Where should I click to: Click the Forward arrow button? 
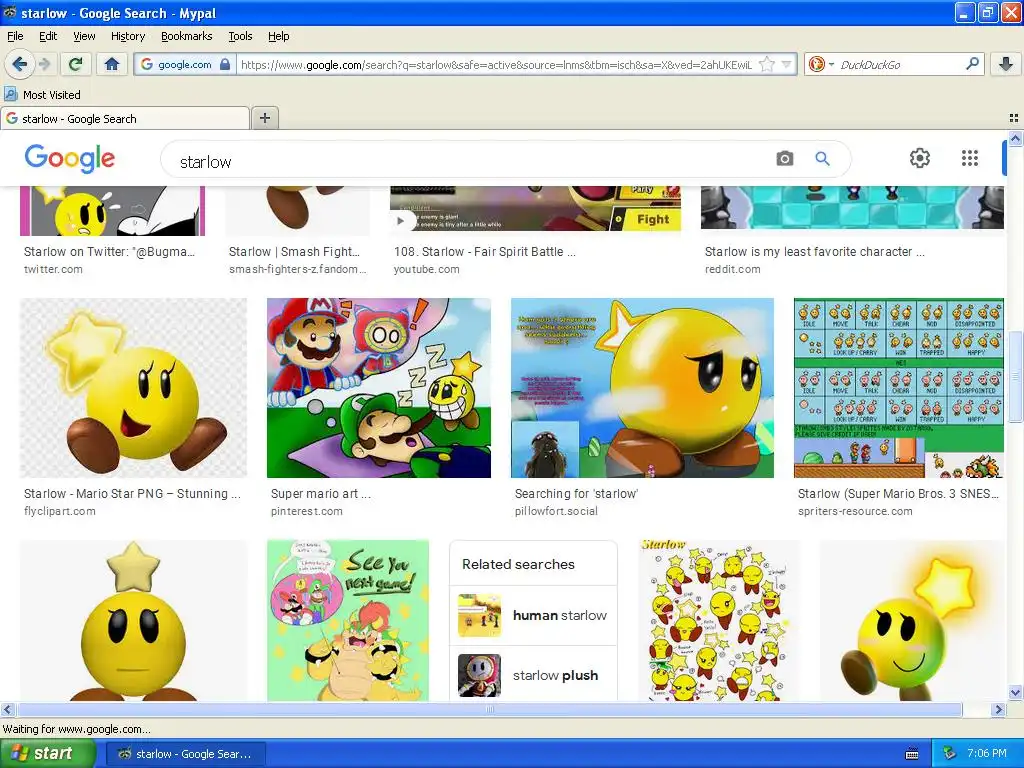[44, 64]
